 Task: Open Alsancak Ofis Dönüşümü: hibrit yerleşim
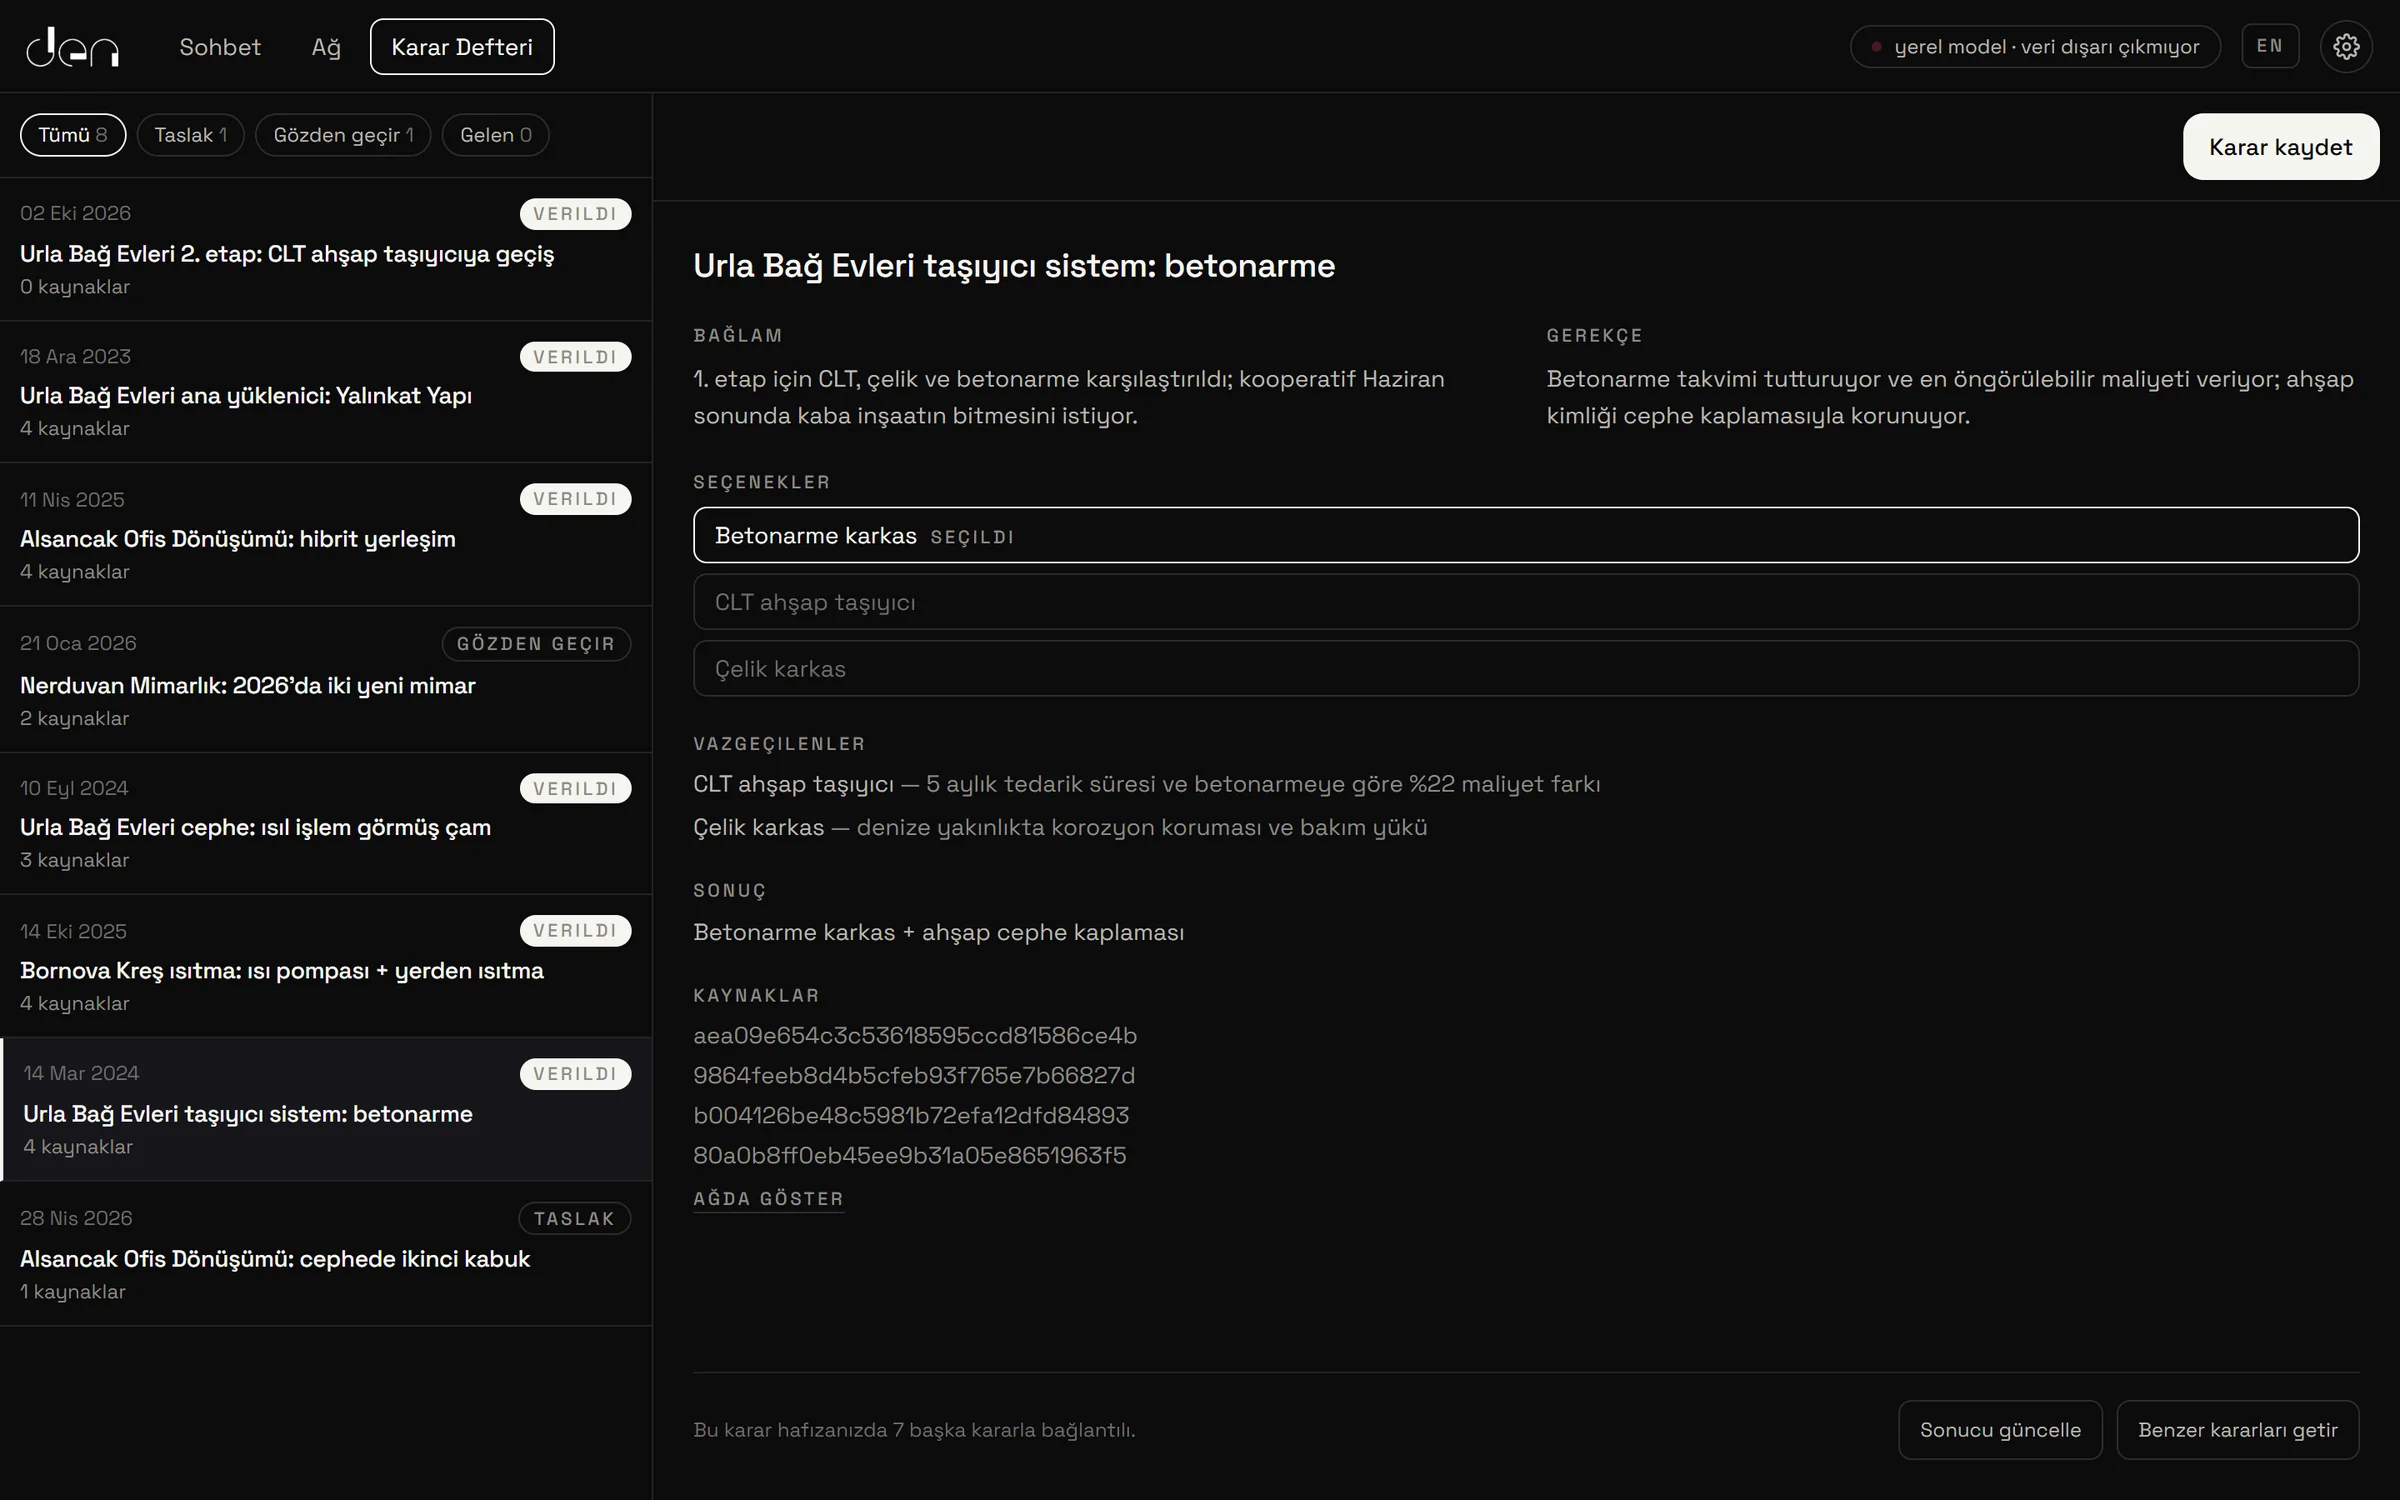click(x=326, y=535)
